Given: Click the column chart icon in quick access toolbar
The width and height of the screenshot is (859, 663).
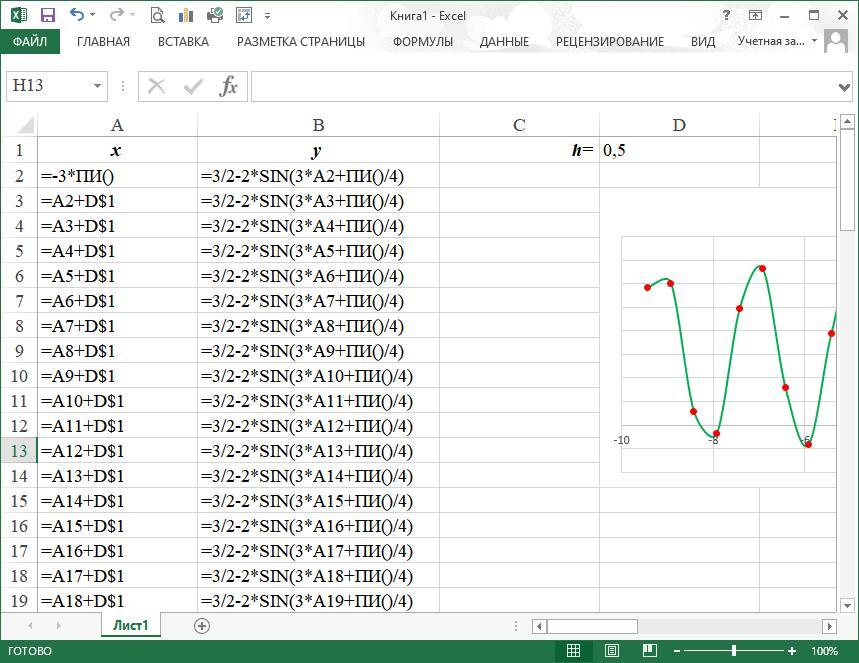Looking at the screenshot, I should (x=186, y=15).
